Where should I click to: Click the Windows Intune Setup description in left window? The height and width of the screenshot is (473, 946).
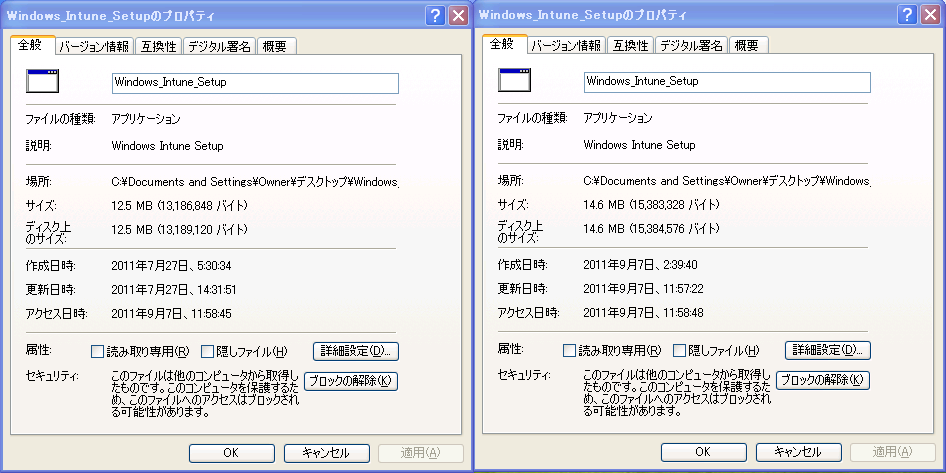(x=168, y=146)
